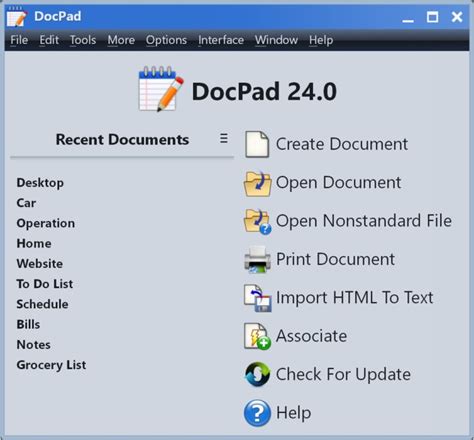This screenshot has width=474, height=440.
Task: Click the Create Document label
Action: point(342,144)
